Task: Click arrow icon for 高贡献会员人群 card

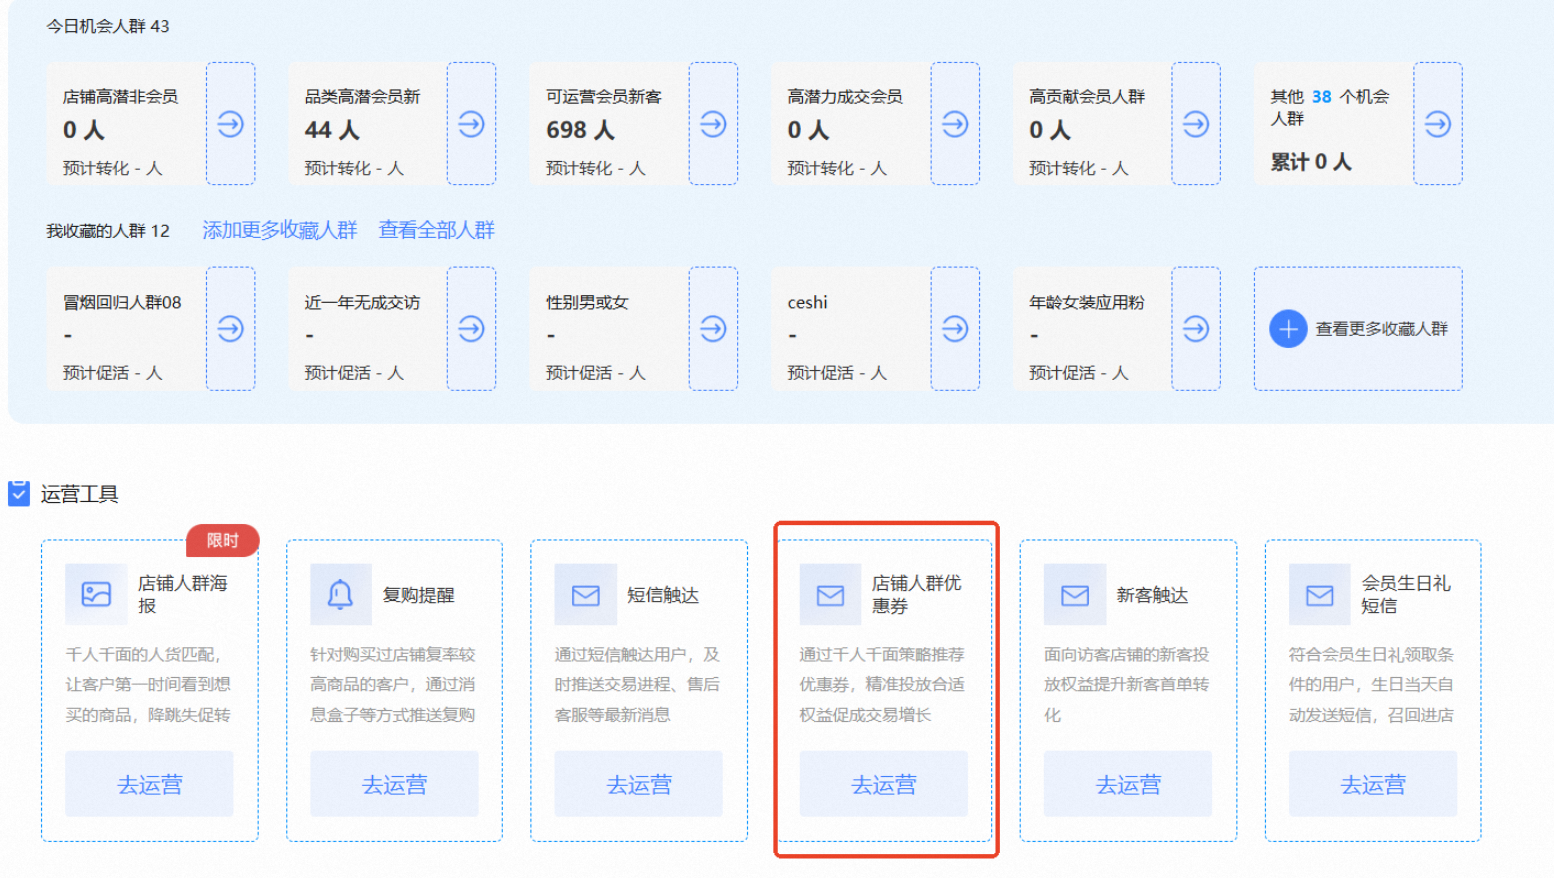Action: (x=1196, y=124)
